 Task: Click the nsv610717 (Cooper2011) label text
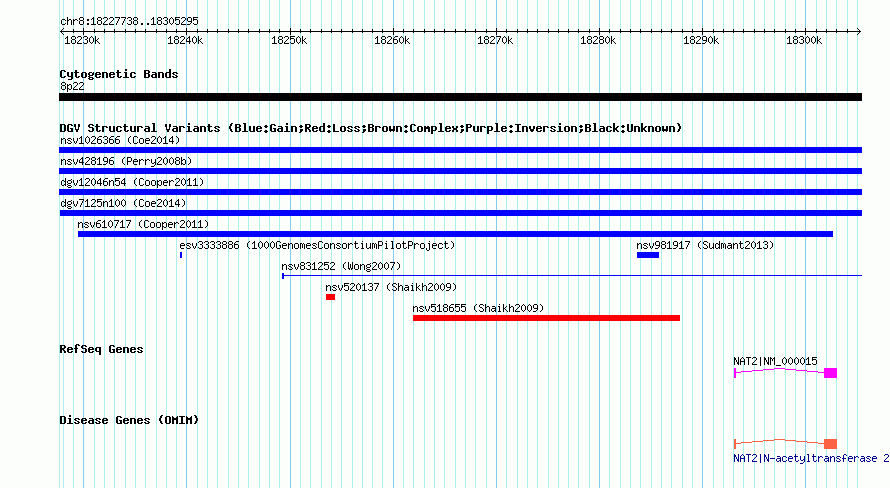pos(143,224)
